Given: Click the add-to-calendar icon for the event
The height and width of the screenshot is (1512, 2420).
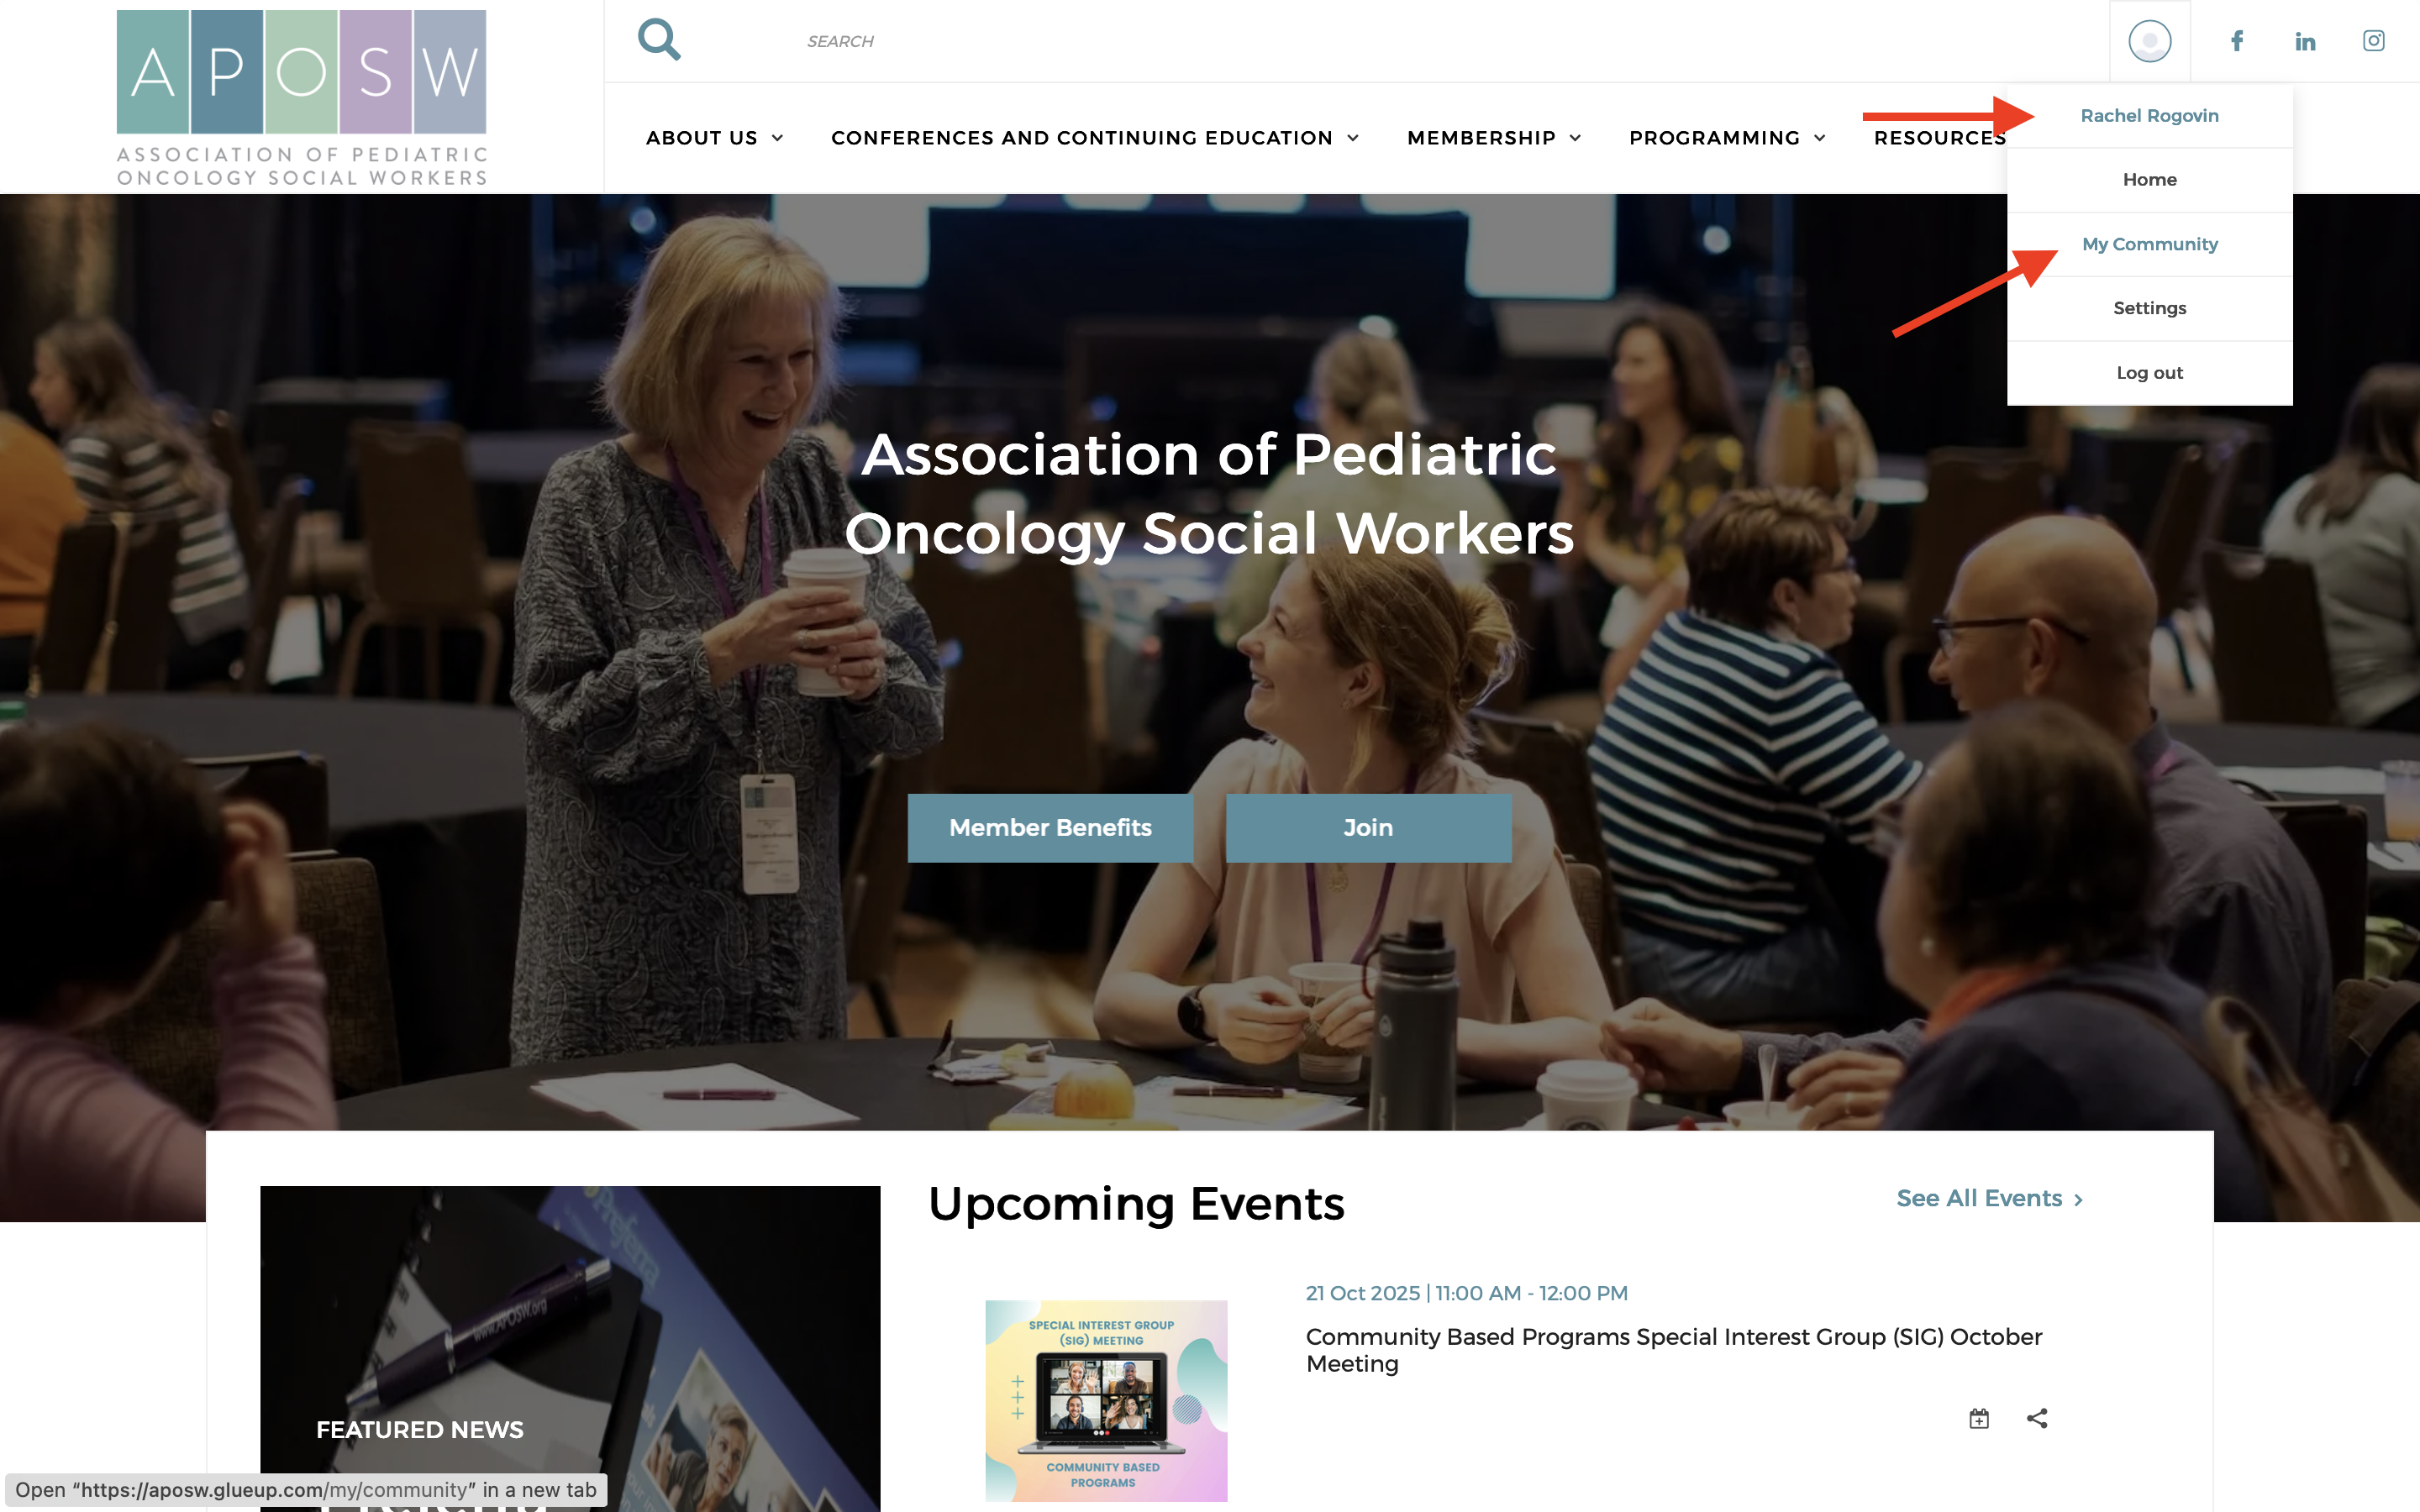Looking at the screenshot, I should [1979, 1418].
